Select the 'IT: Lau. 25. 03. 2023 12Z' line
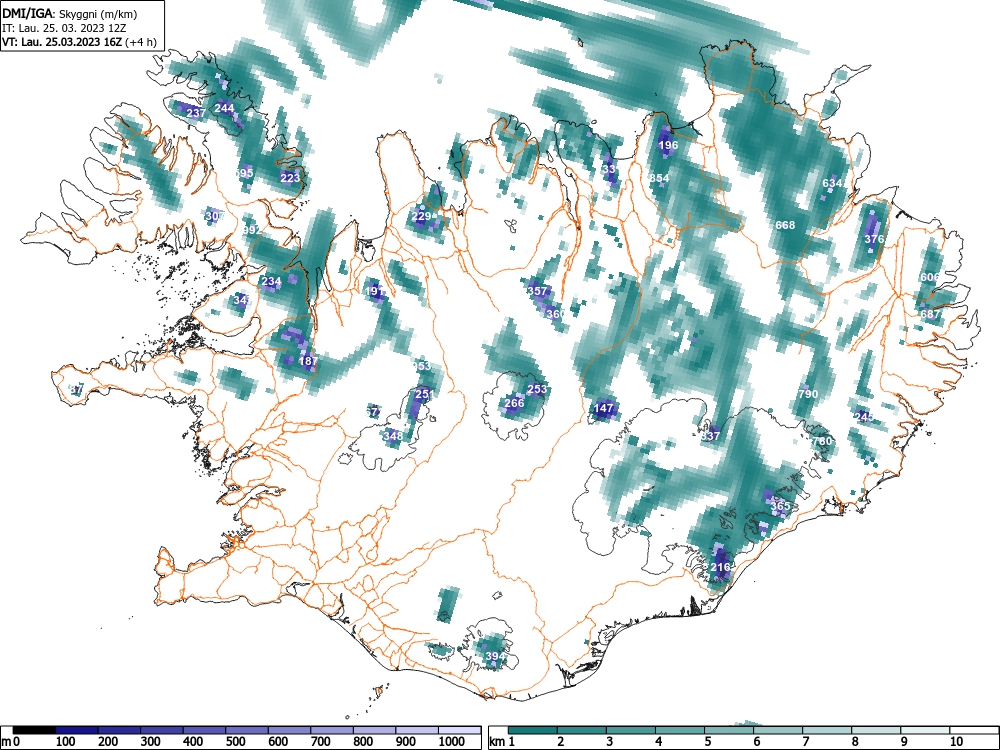 (x=66, y=28)
